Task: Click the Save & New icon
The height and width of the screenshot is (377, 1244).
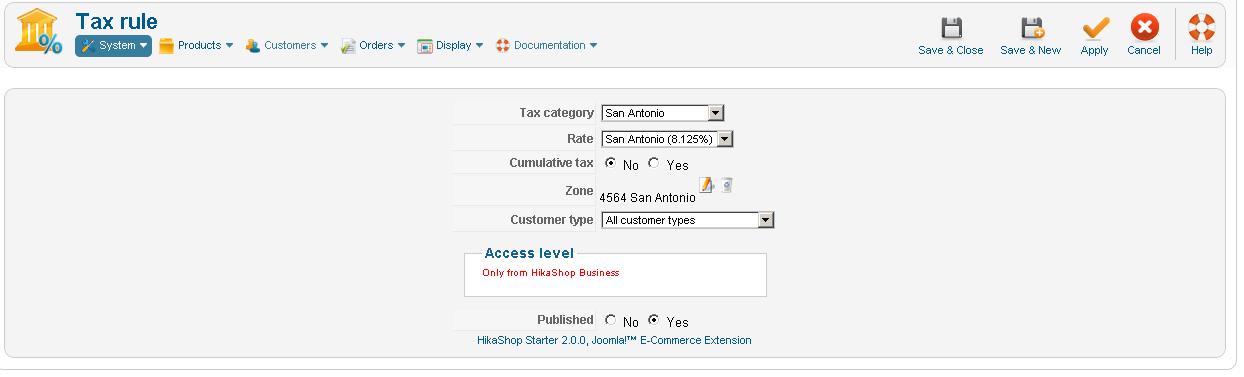Action: (x=1031, y=28)
